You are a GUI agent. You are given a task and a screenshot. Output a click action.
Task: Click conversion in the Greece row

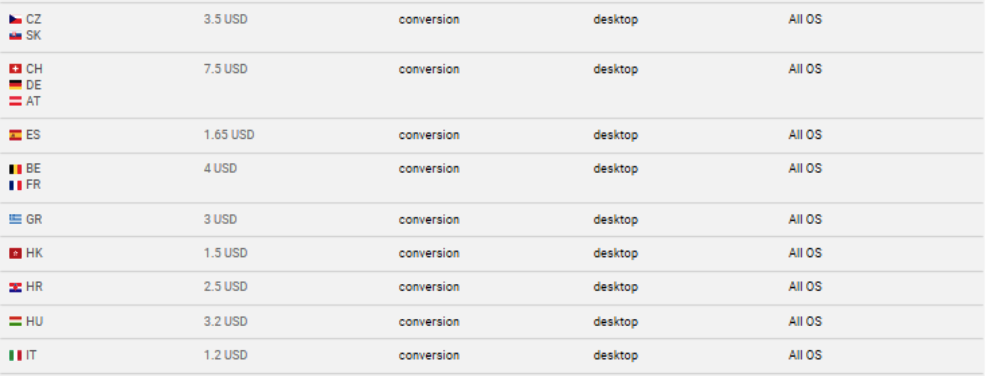[429, 219]
